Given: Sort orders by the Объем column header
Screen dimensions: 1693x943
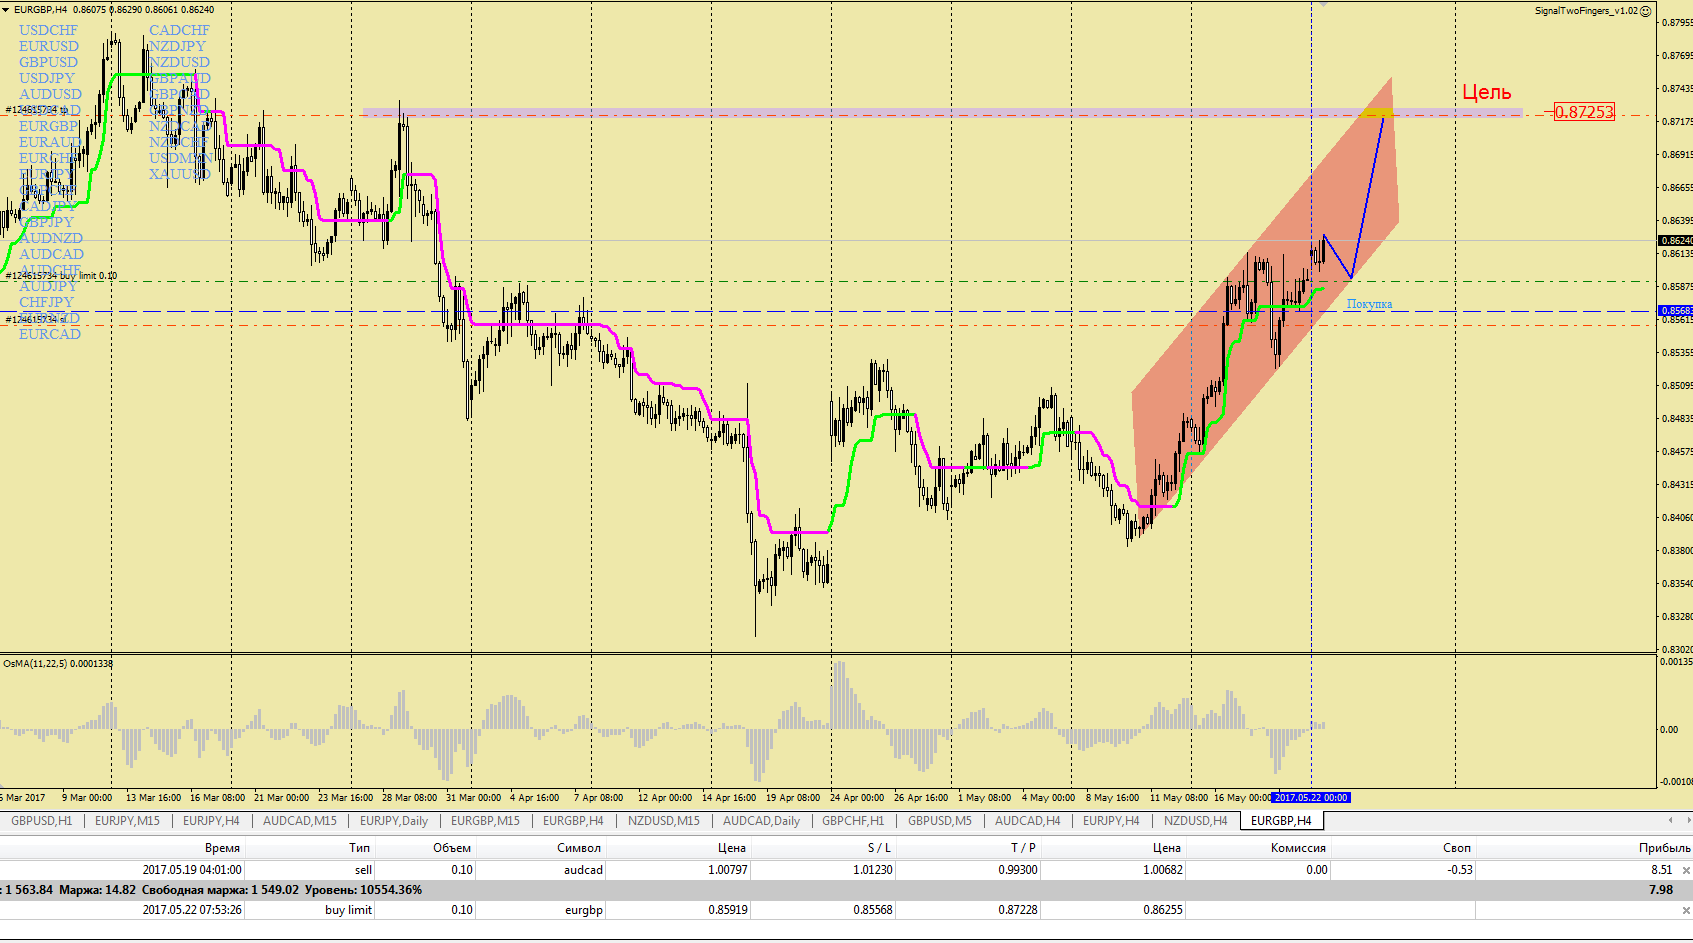Looking at the screenshot, I should (x=452, y=848).
